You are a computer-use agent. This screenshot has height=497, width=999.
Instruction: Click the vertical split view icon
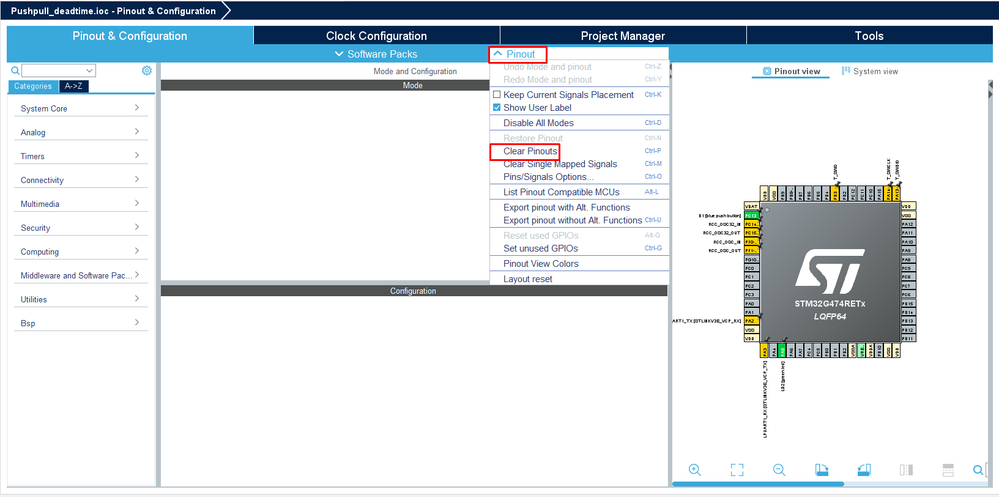pos(906,470)
